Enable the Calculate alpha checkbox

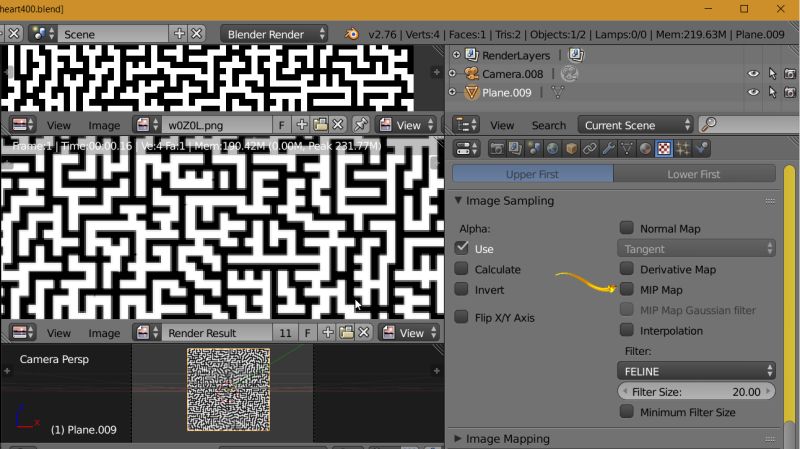(x=462, y=269)
